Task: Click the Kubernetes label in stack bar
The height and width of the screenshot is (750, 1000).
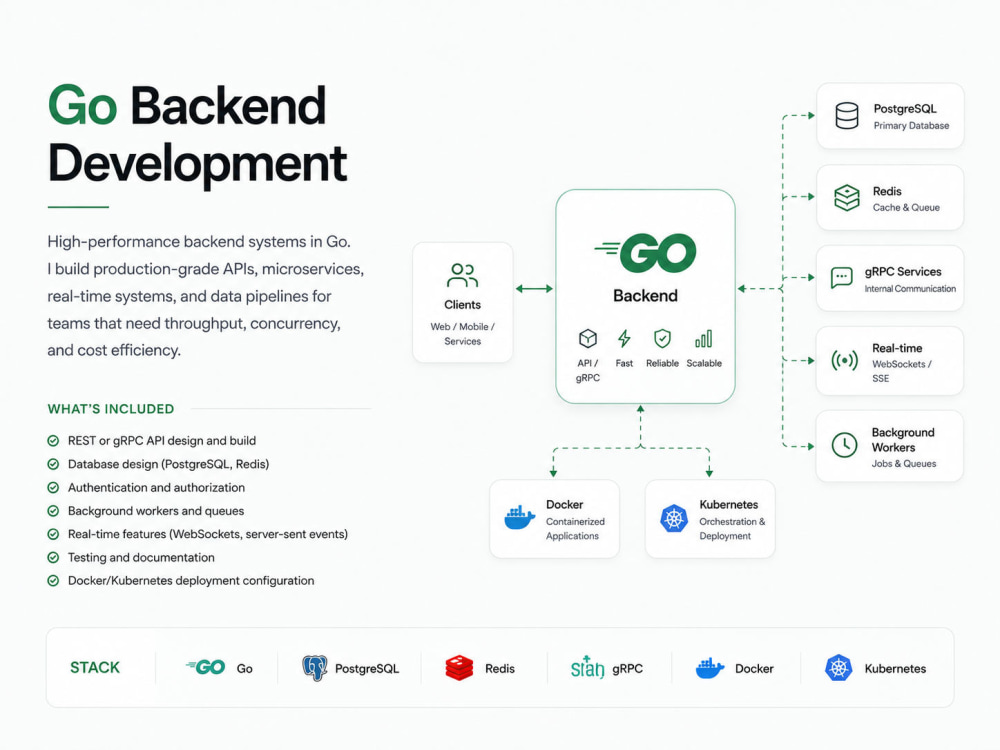Action: click(895, 668)
